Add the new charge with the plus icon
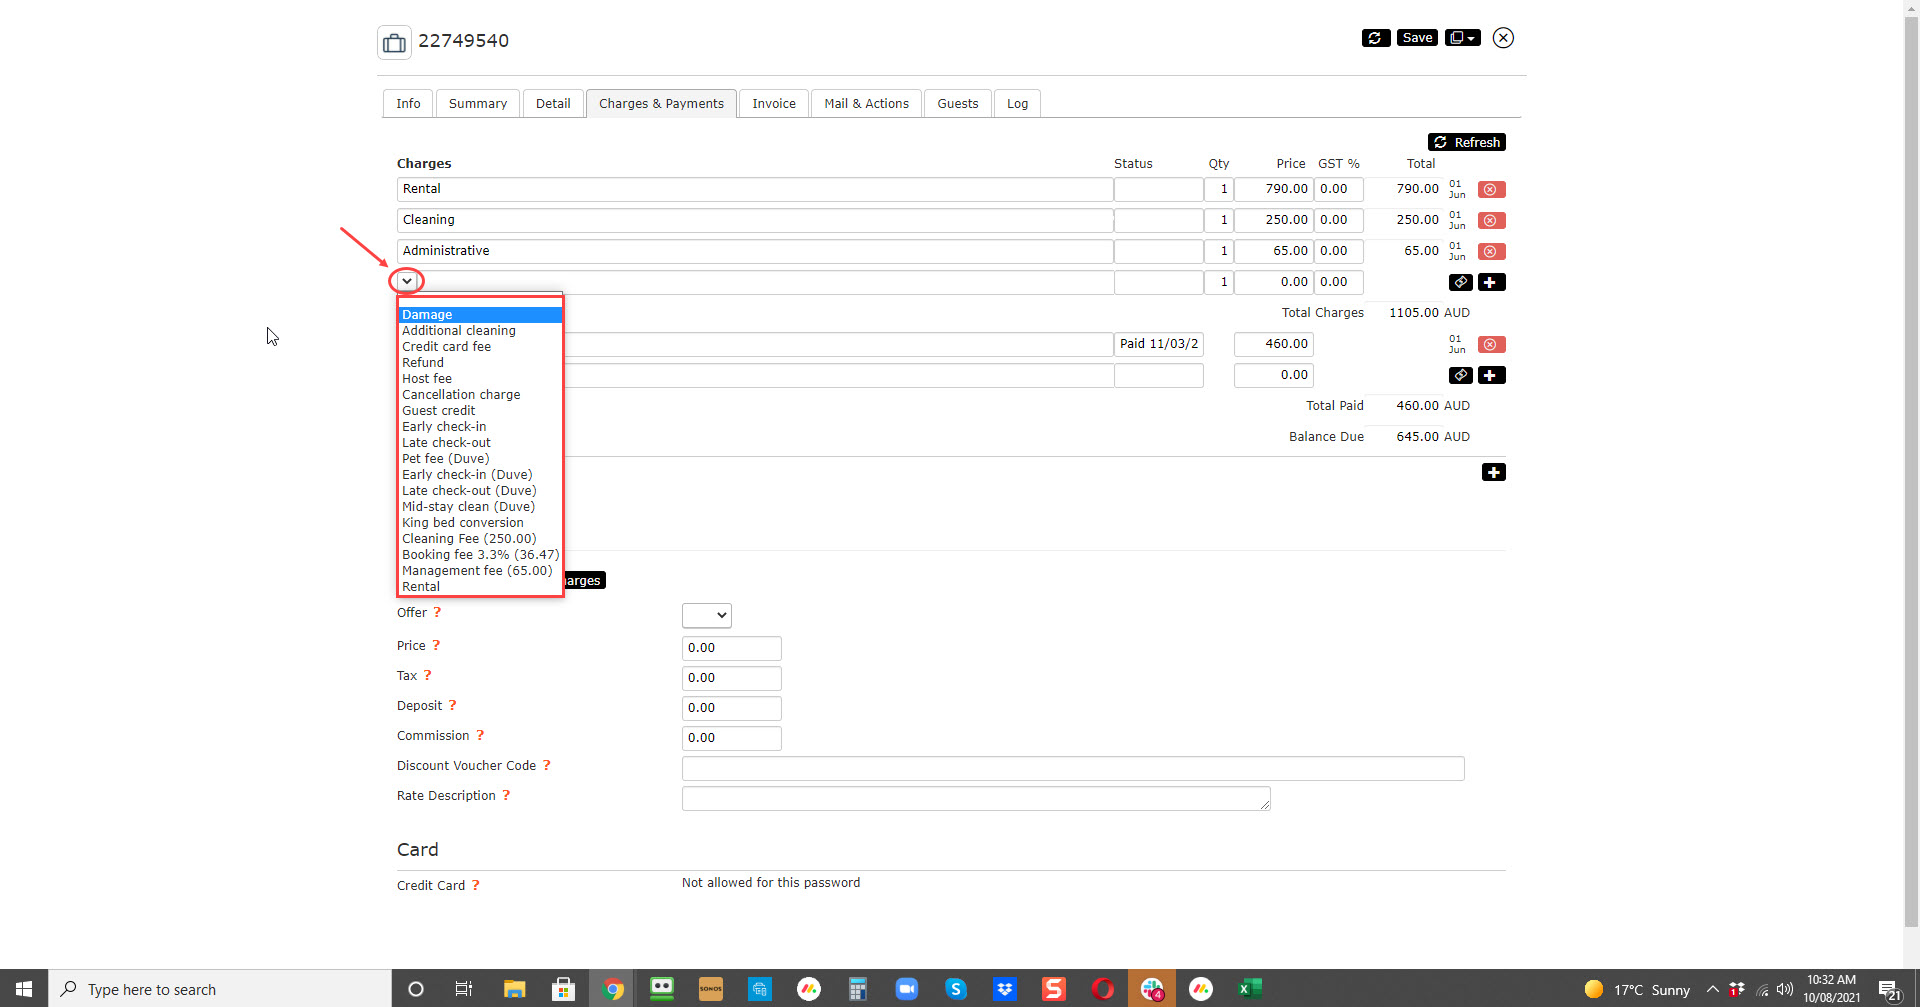Image resolution: width=1920 pixels, height=1007 pixels. (1491, 282)
